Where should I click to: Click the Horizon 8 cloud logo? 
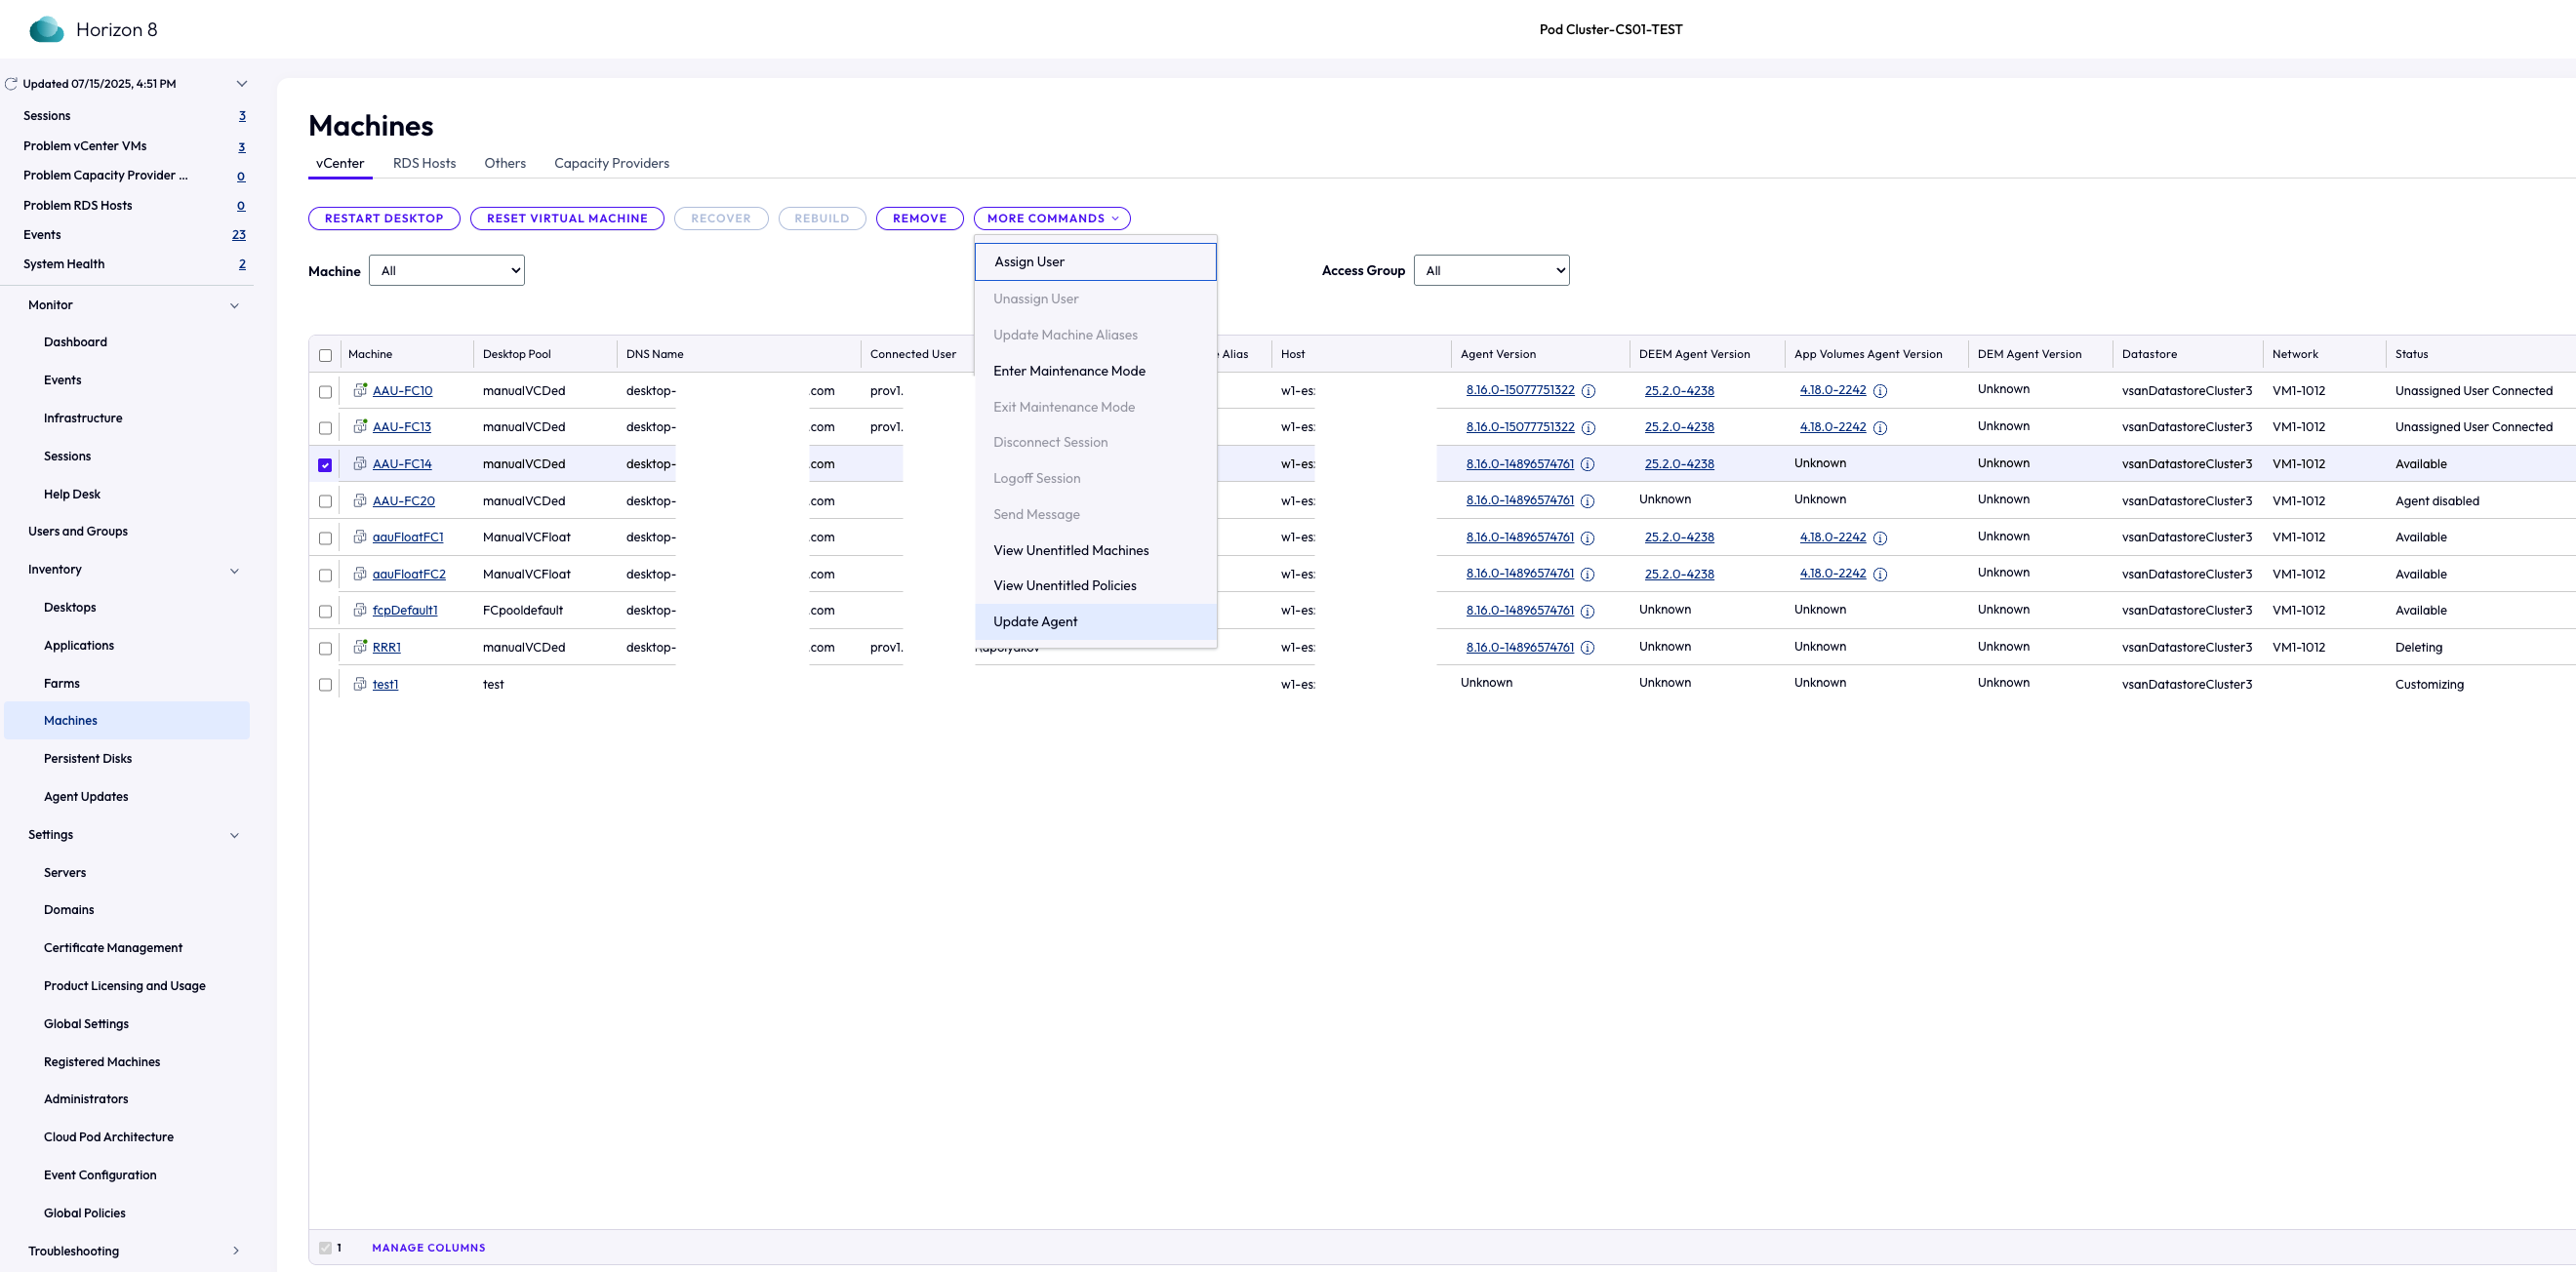[46, 29]
